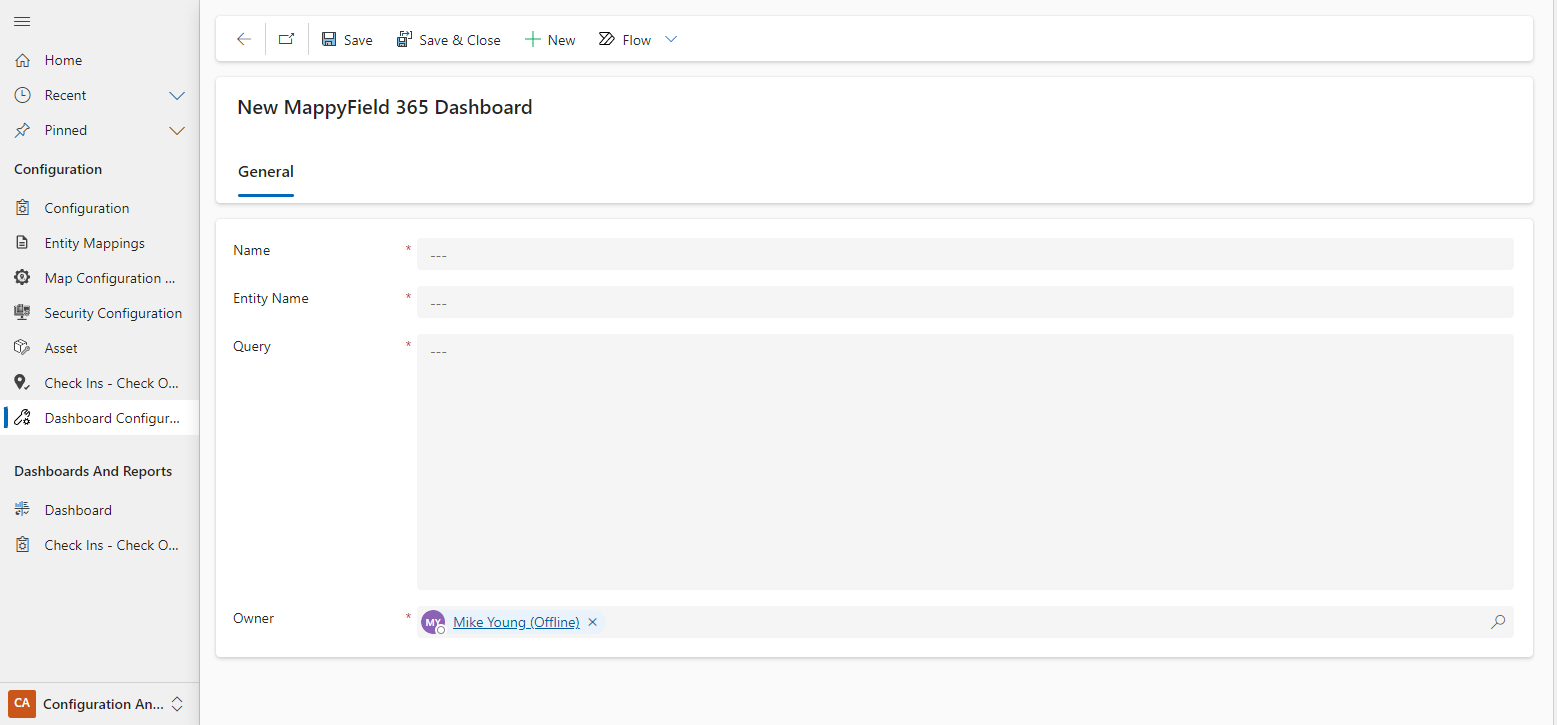Switch to the General tab

266,171
